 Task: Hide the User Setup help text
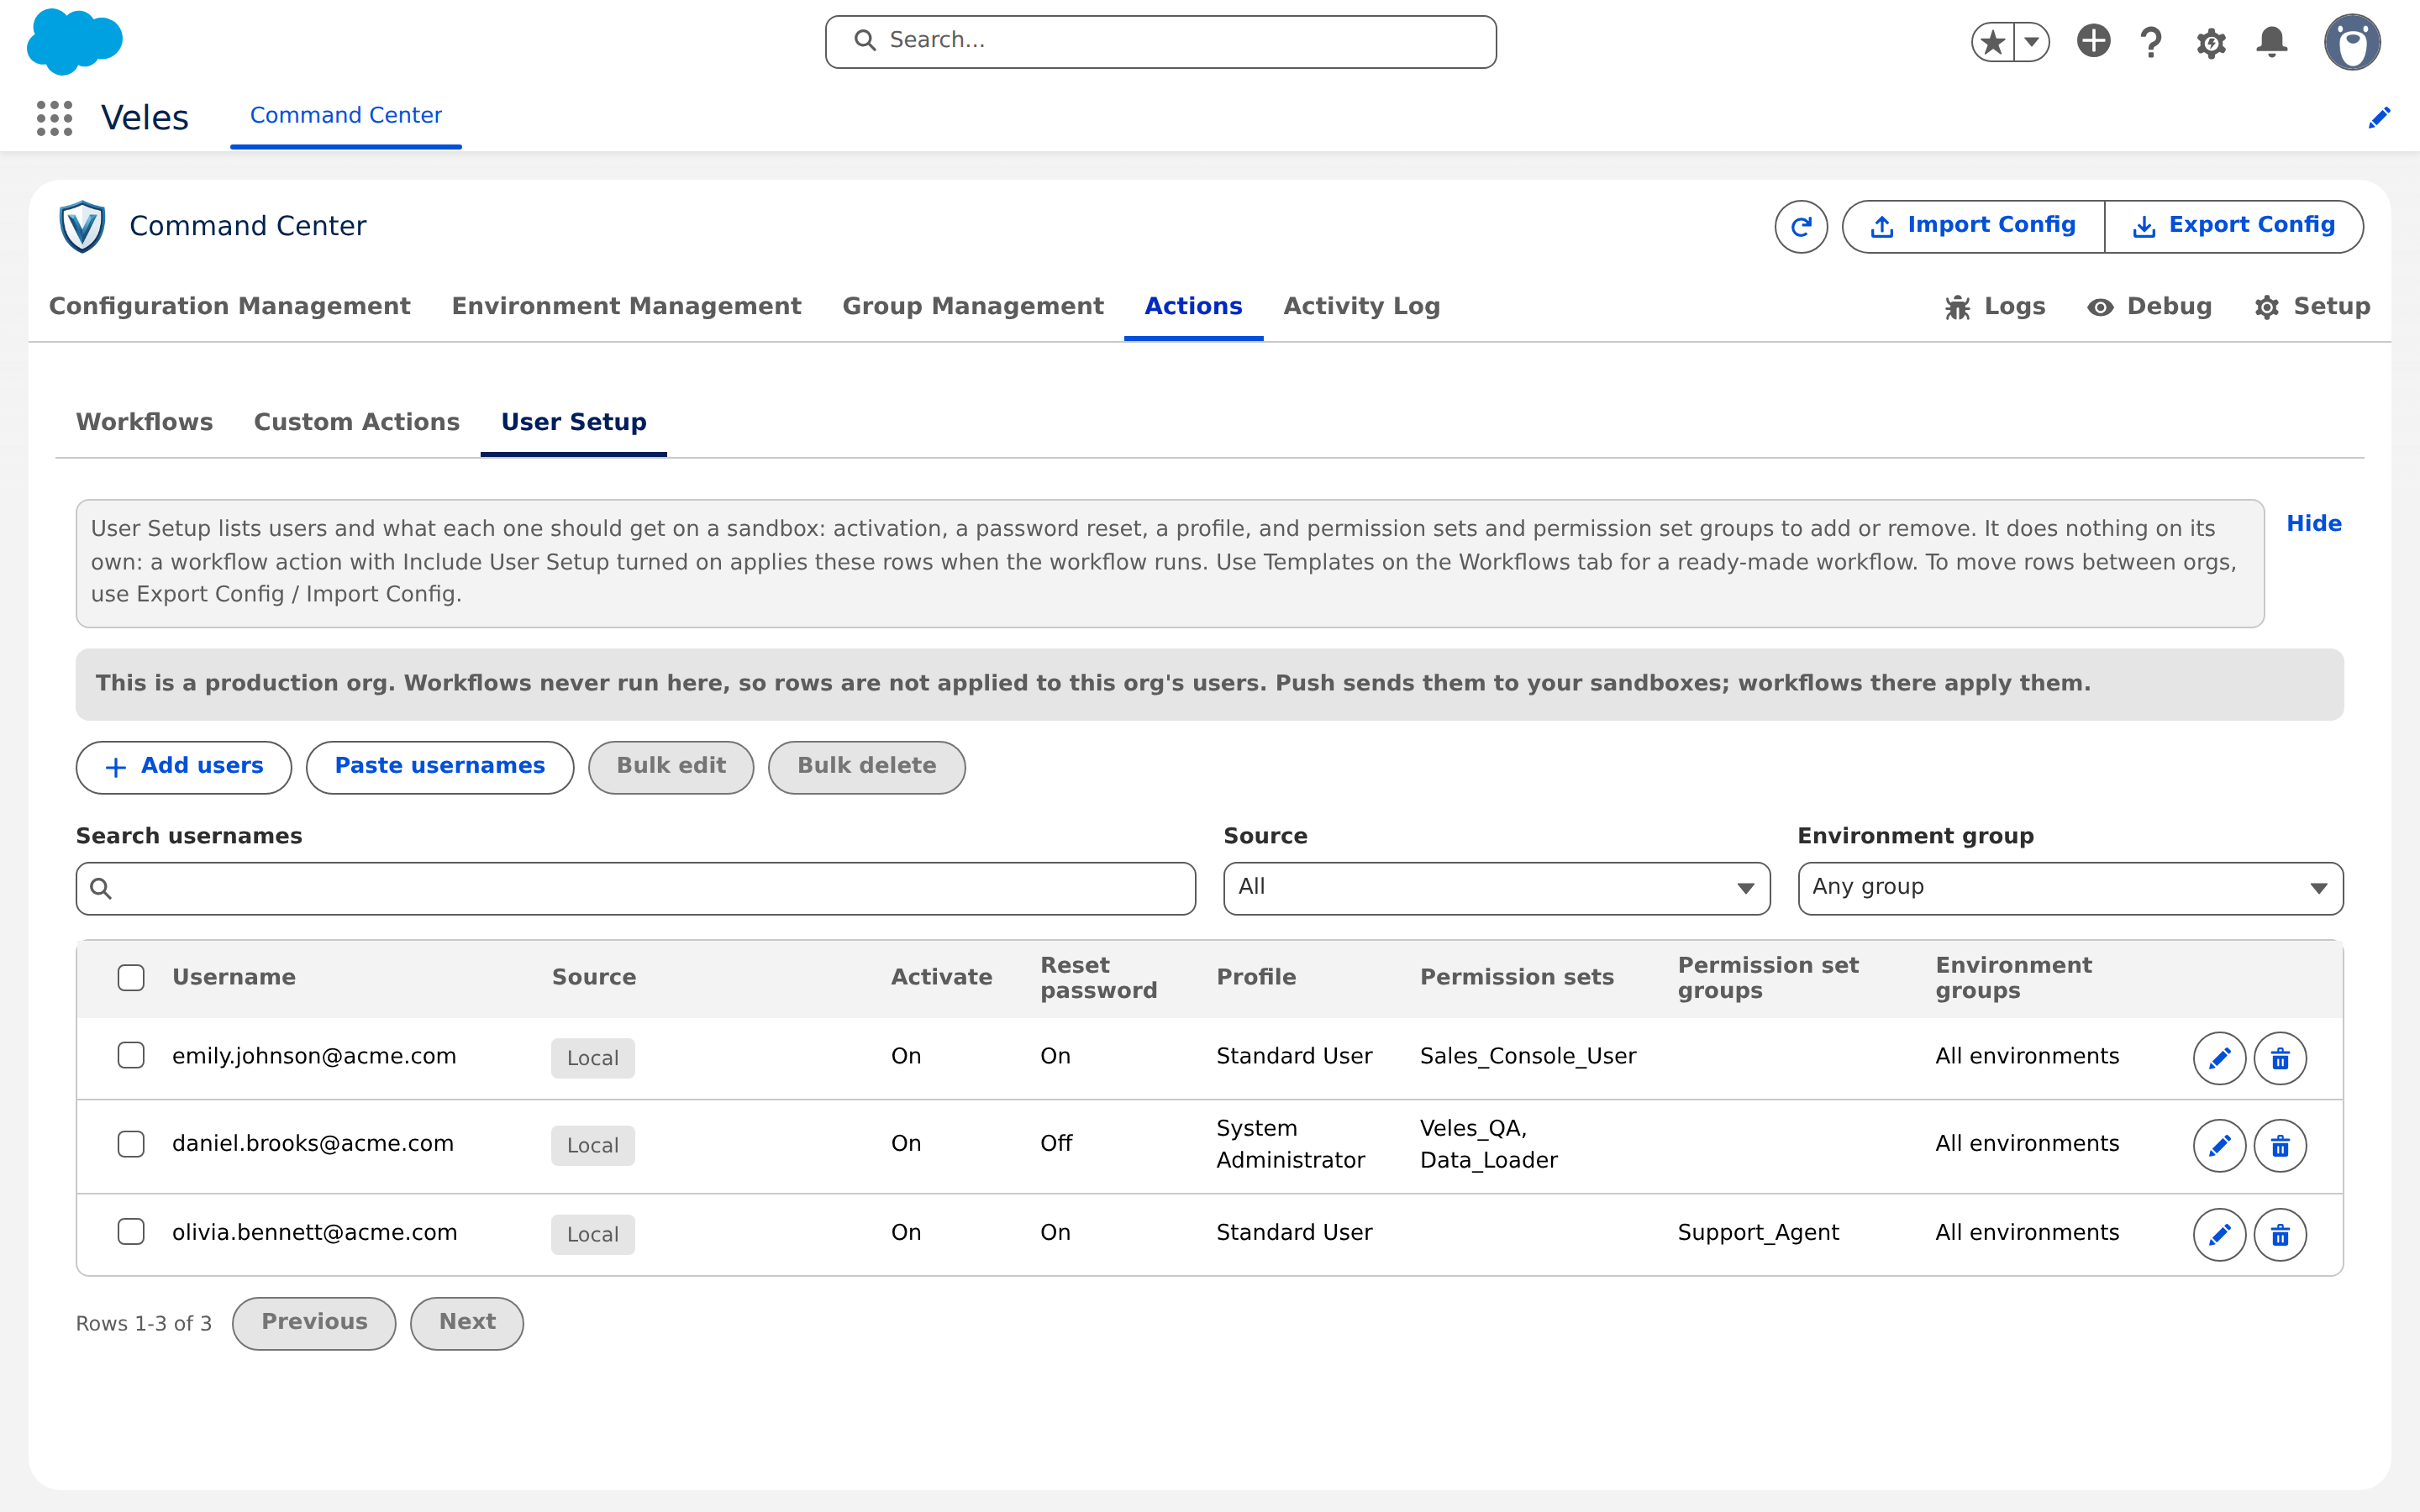tap(2314, 524)
